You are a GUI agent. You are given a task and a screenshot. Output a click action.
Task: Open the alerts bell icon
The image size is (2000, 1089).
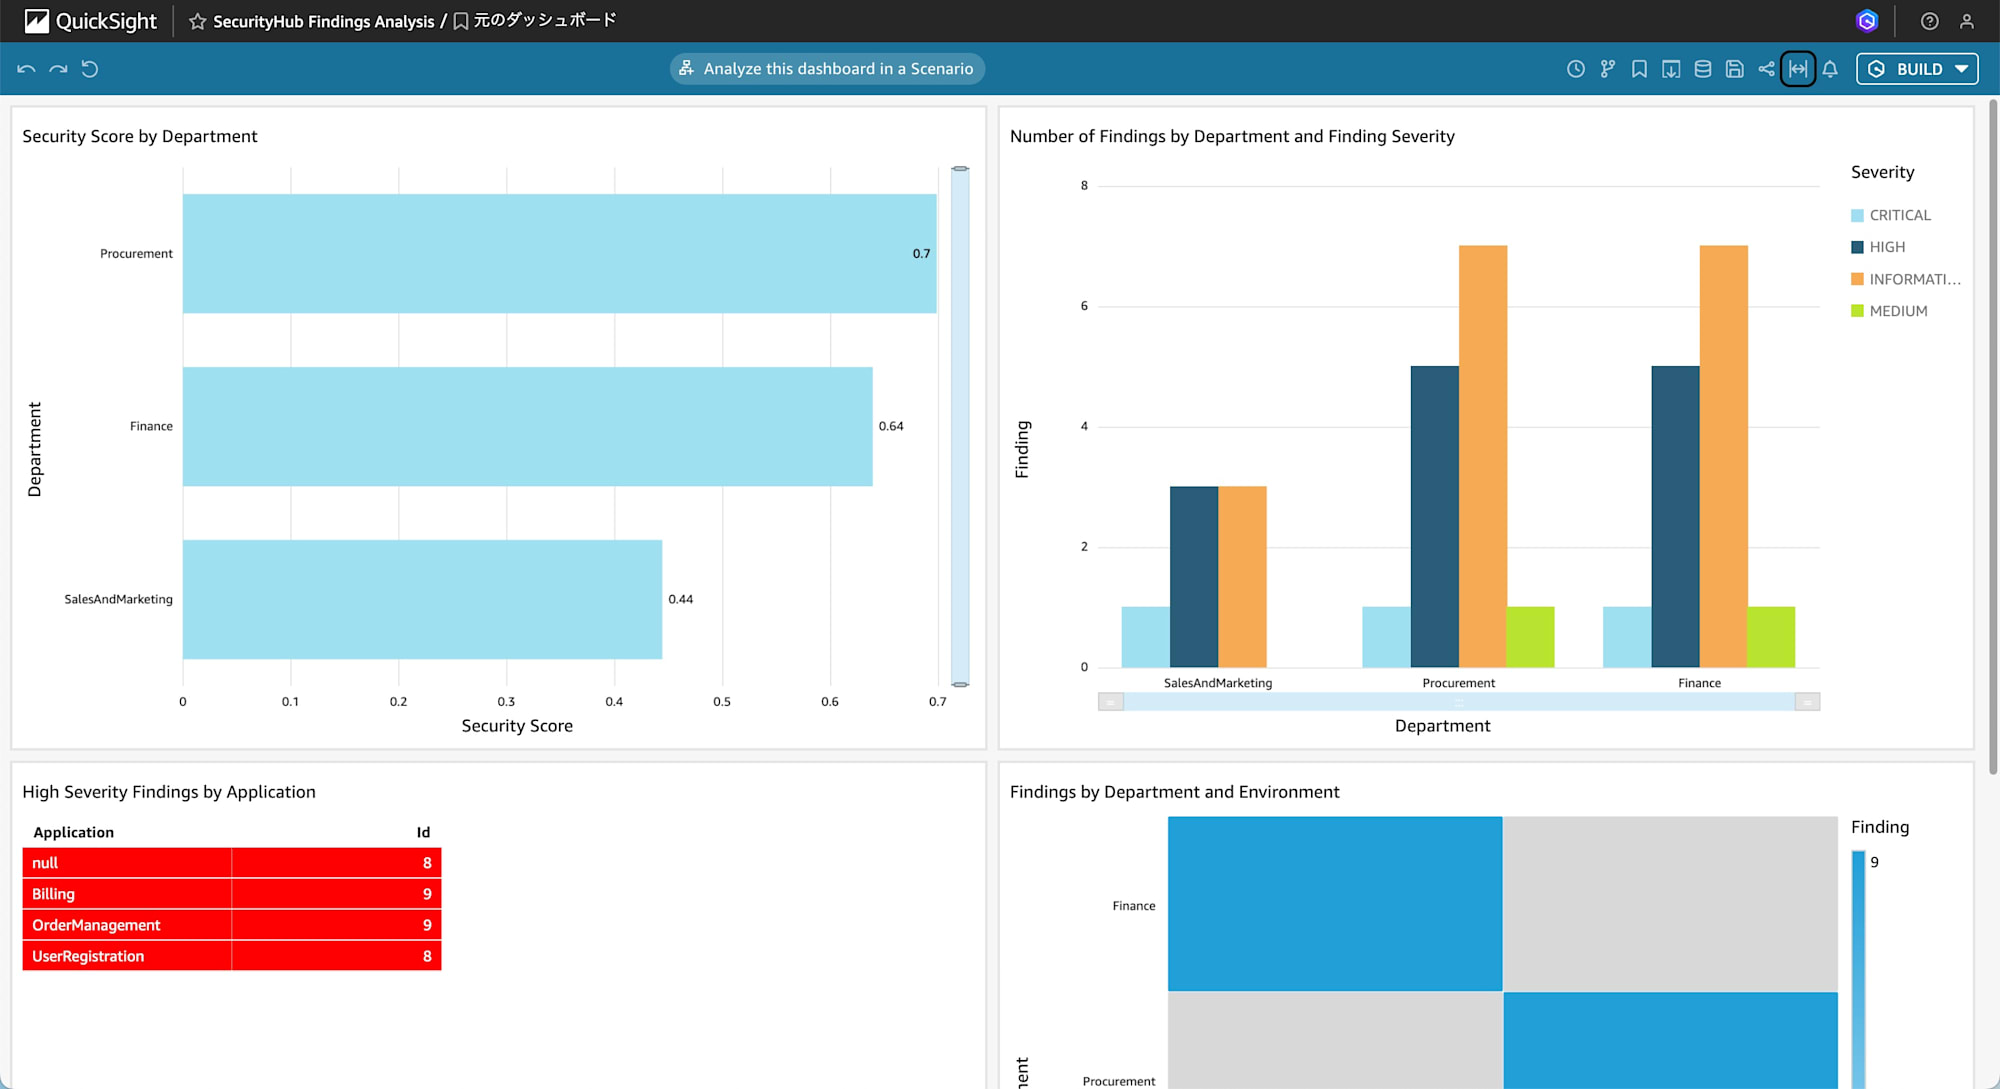pyautogui.click(x=1830, y=69)
